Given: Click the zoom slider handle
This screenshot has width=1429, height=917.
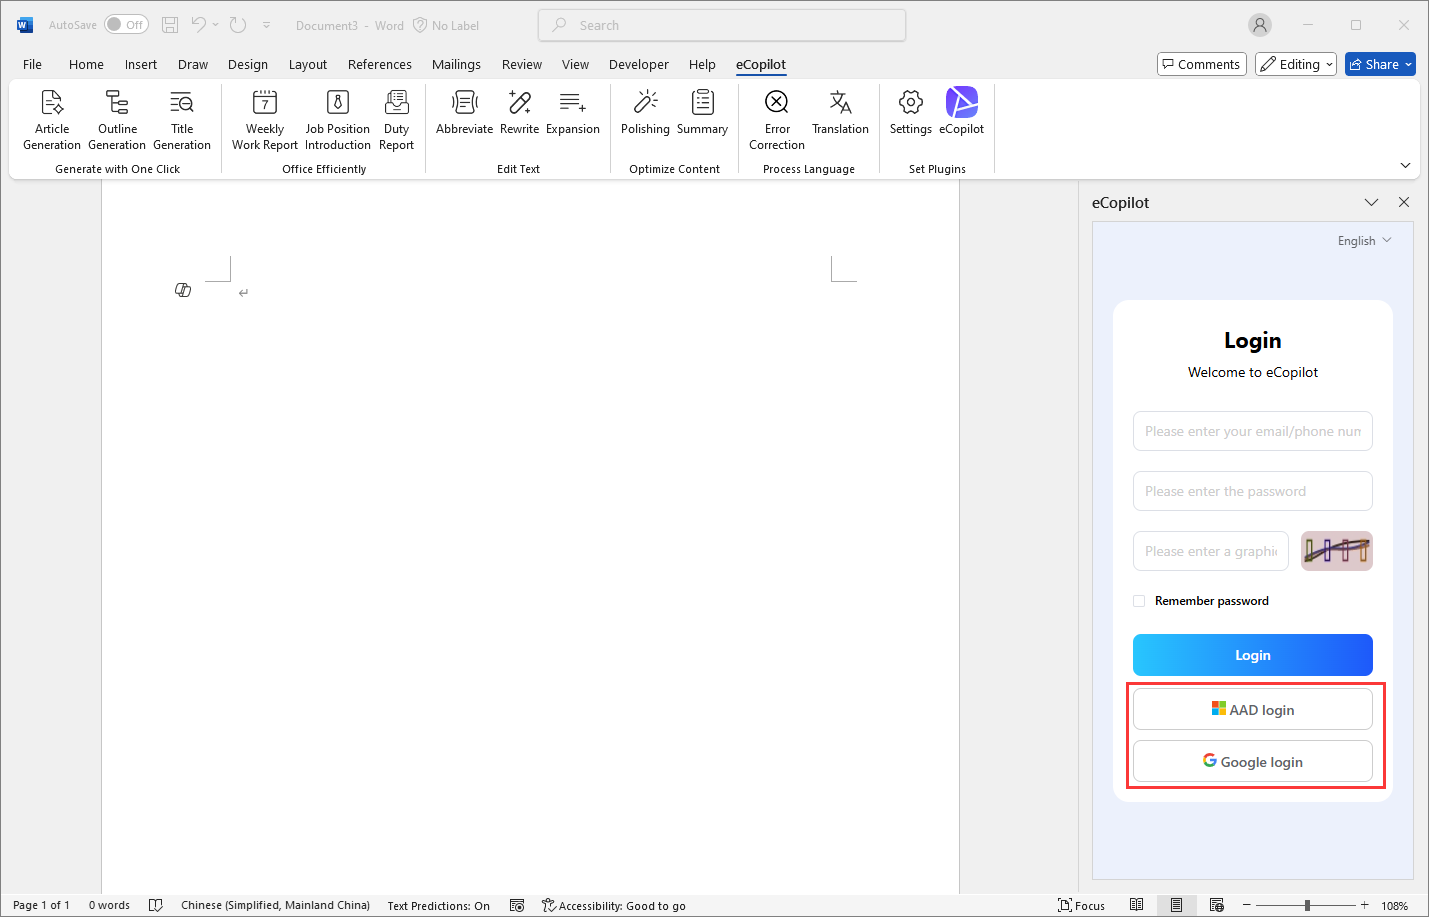Looking at the screenshot, I should (x=1307, y=905).
